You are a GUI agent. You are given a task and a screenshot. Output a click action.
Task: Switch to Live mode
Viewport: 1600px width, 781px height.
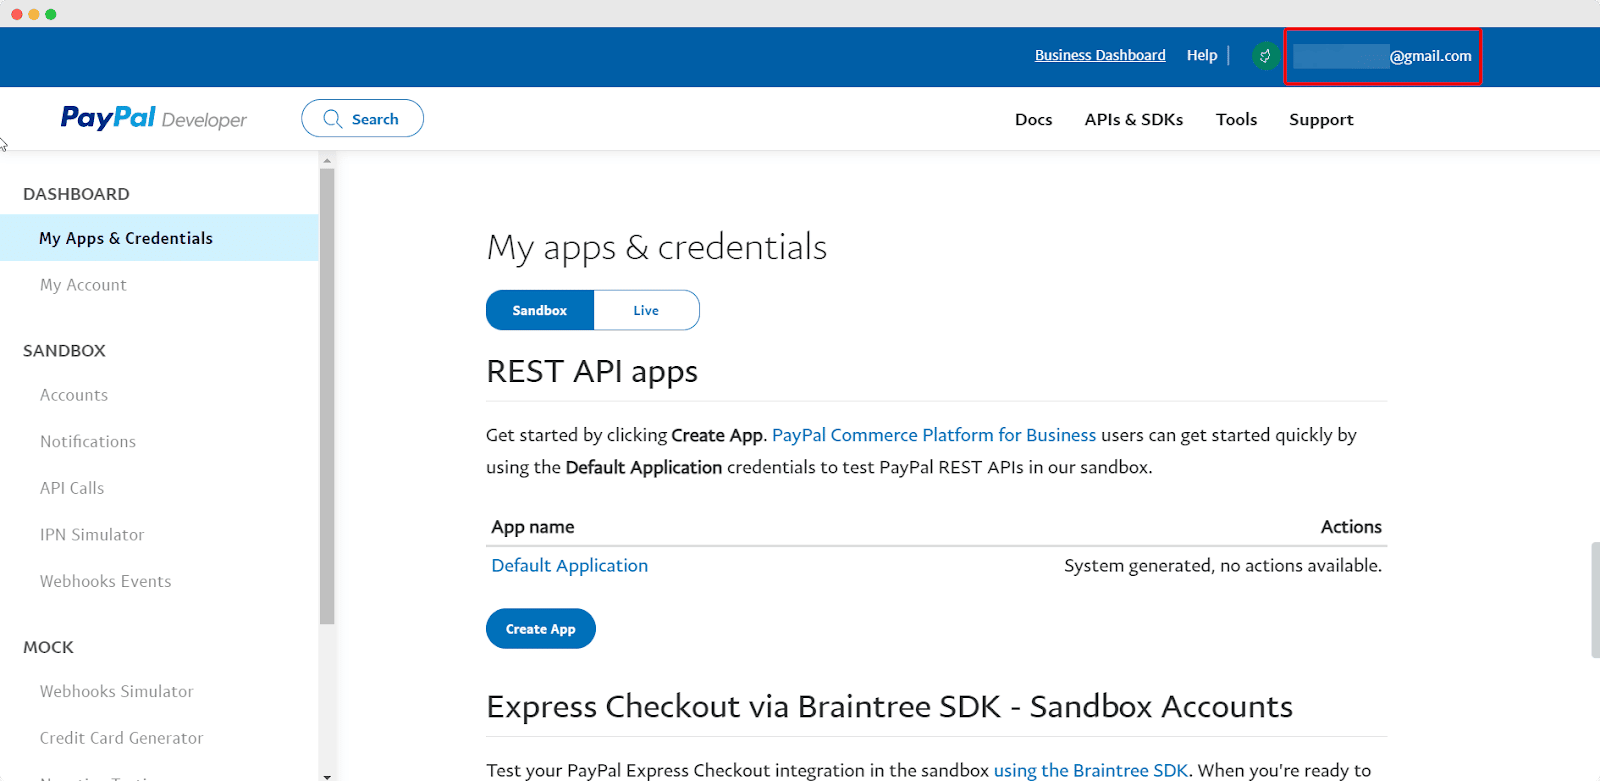646,310
